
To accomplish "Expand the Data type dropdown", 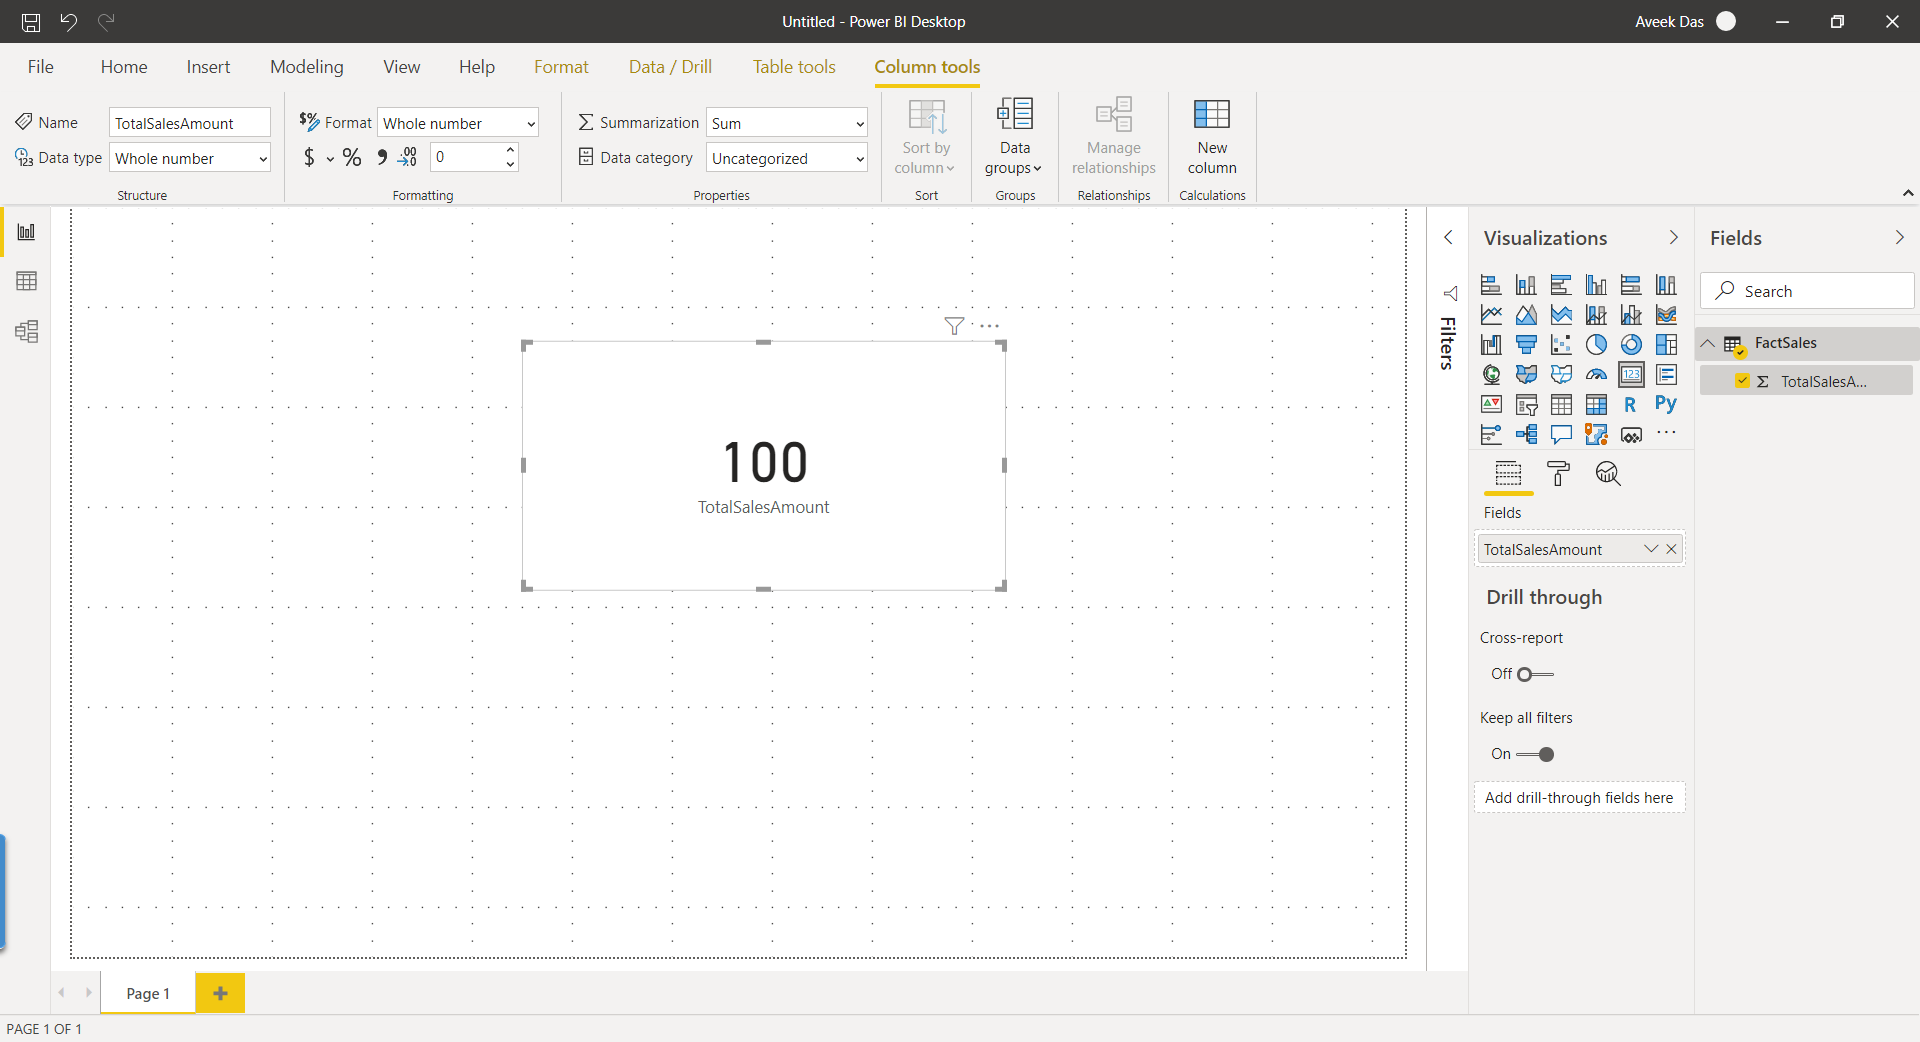I will tap(190, 158).
